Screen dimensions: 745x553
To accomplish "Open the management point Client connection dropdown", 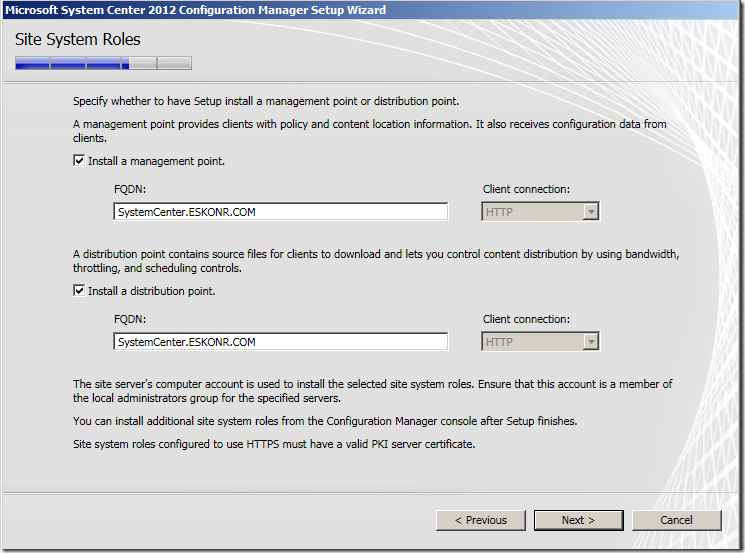I will click(x=540, y=211).
